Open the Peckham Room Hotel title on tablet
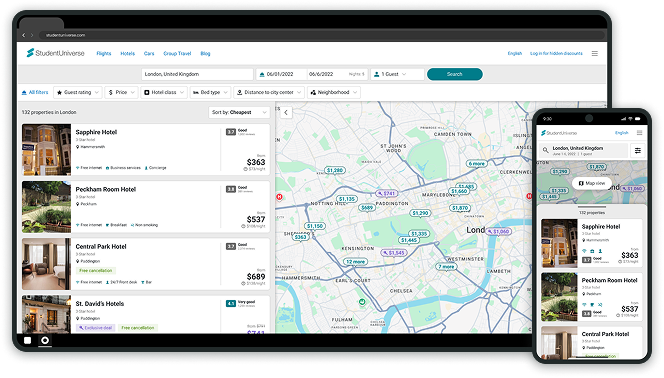This screenshot has width=664, height=378. point(106,189)
